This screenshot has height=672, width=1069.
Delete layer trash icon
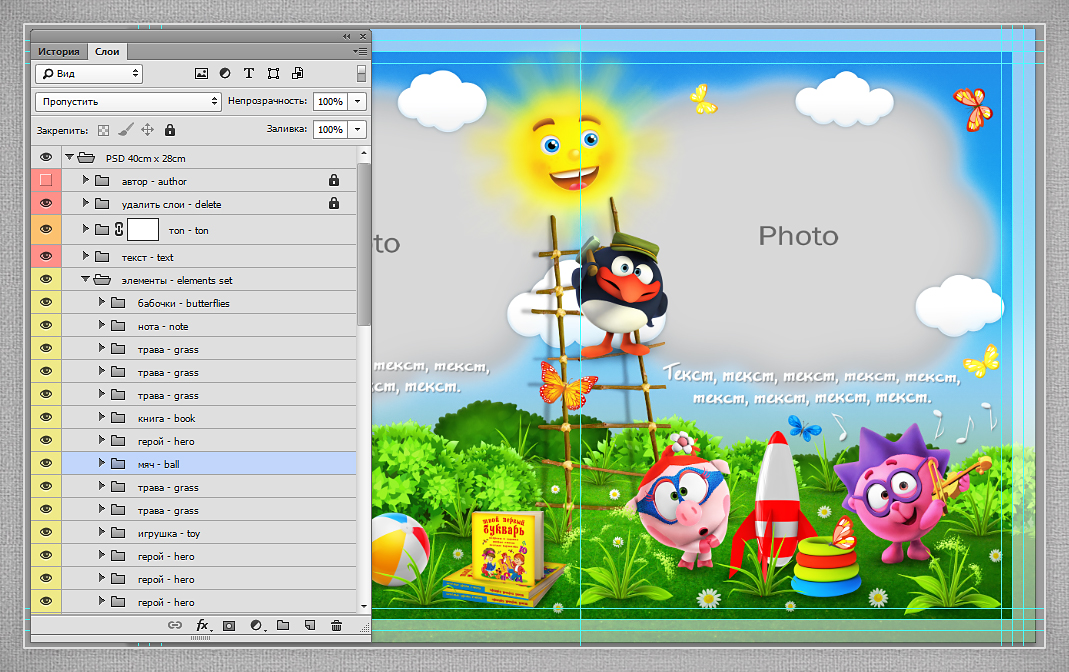tap(336, 625)
